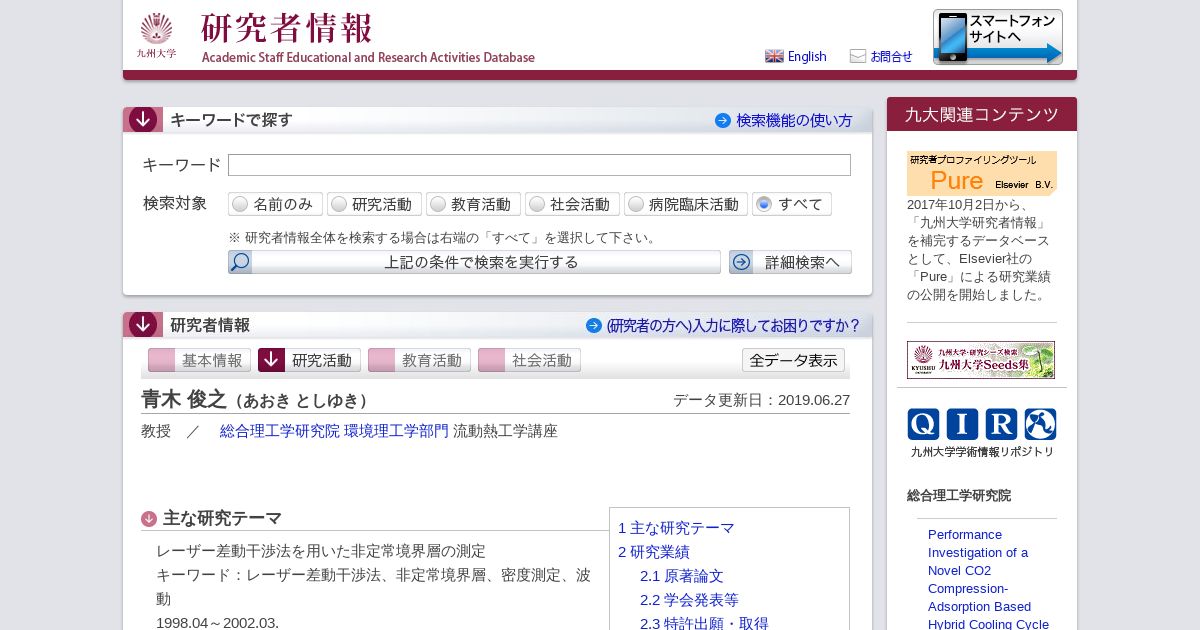Select the 教育活動 search target radio
1200x630 pixels.
(438, 204)
